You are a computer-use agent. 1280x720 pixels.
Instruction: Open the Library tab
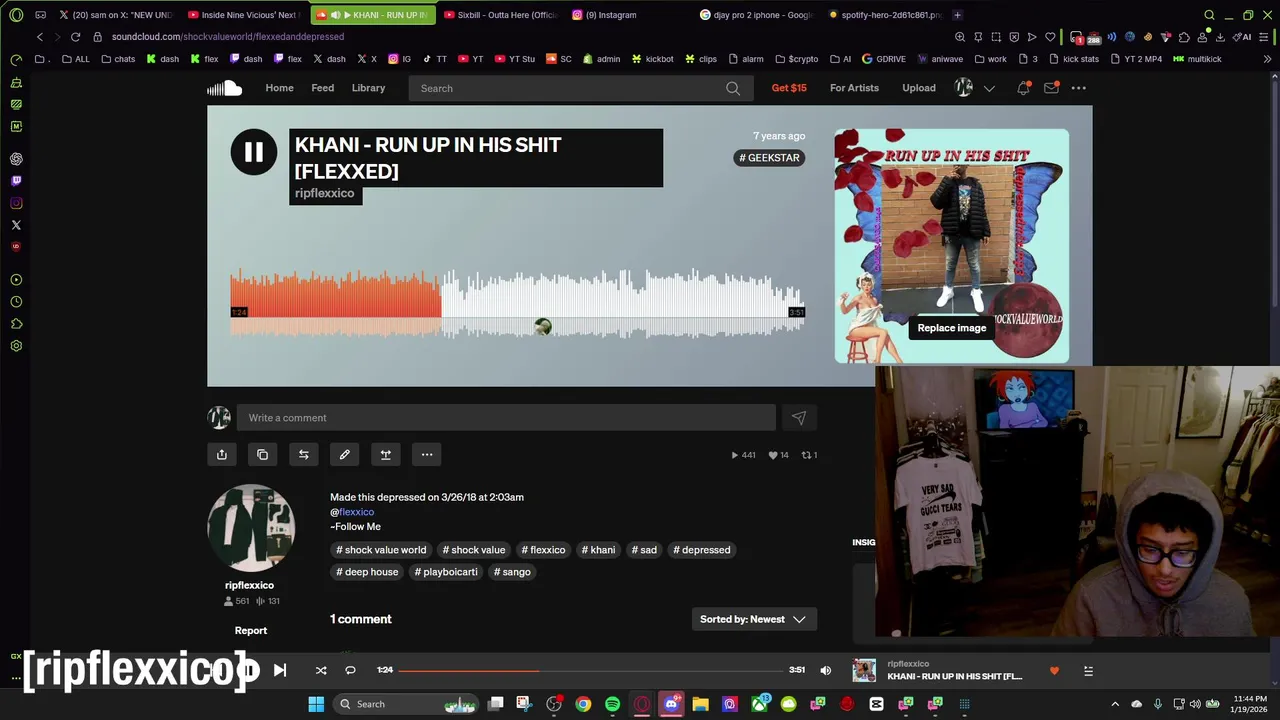(368, 88)
